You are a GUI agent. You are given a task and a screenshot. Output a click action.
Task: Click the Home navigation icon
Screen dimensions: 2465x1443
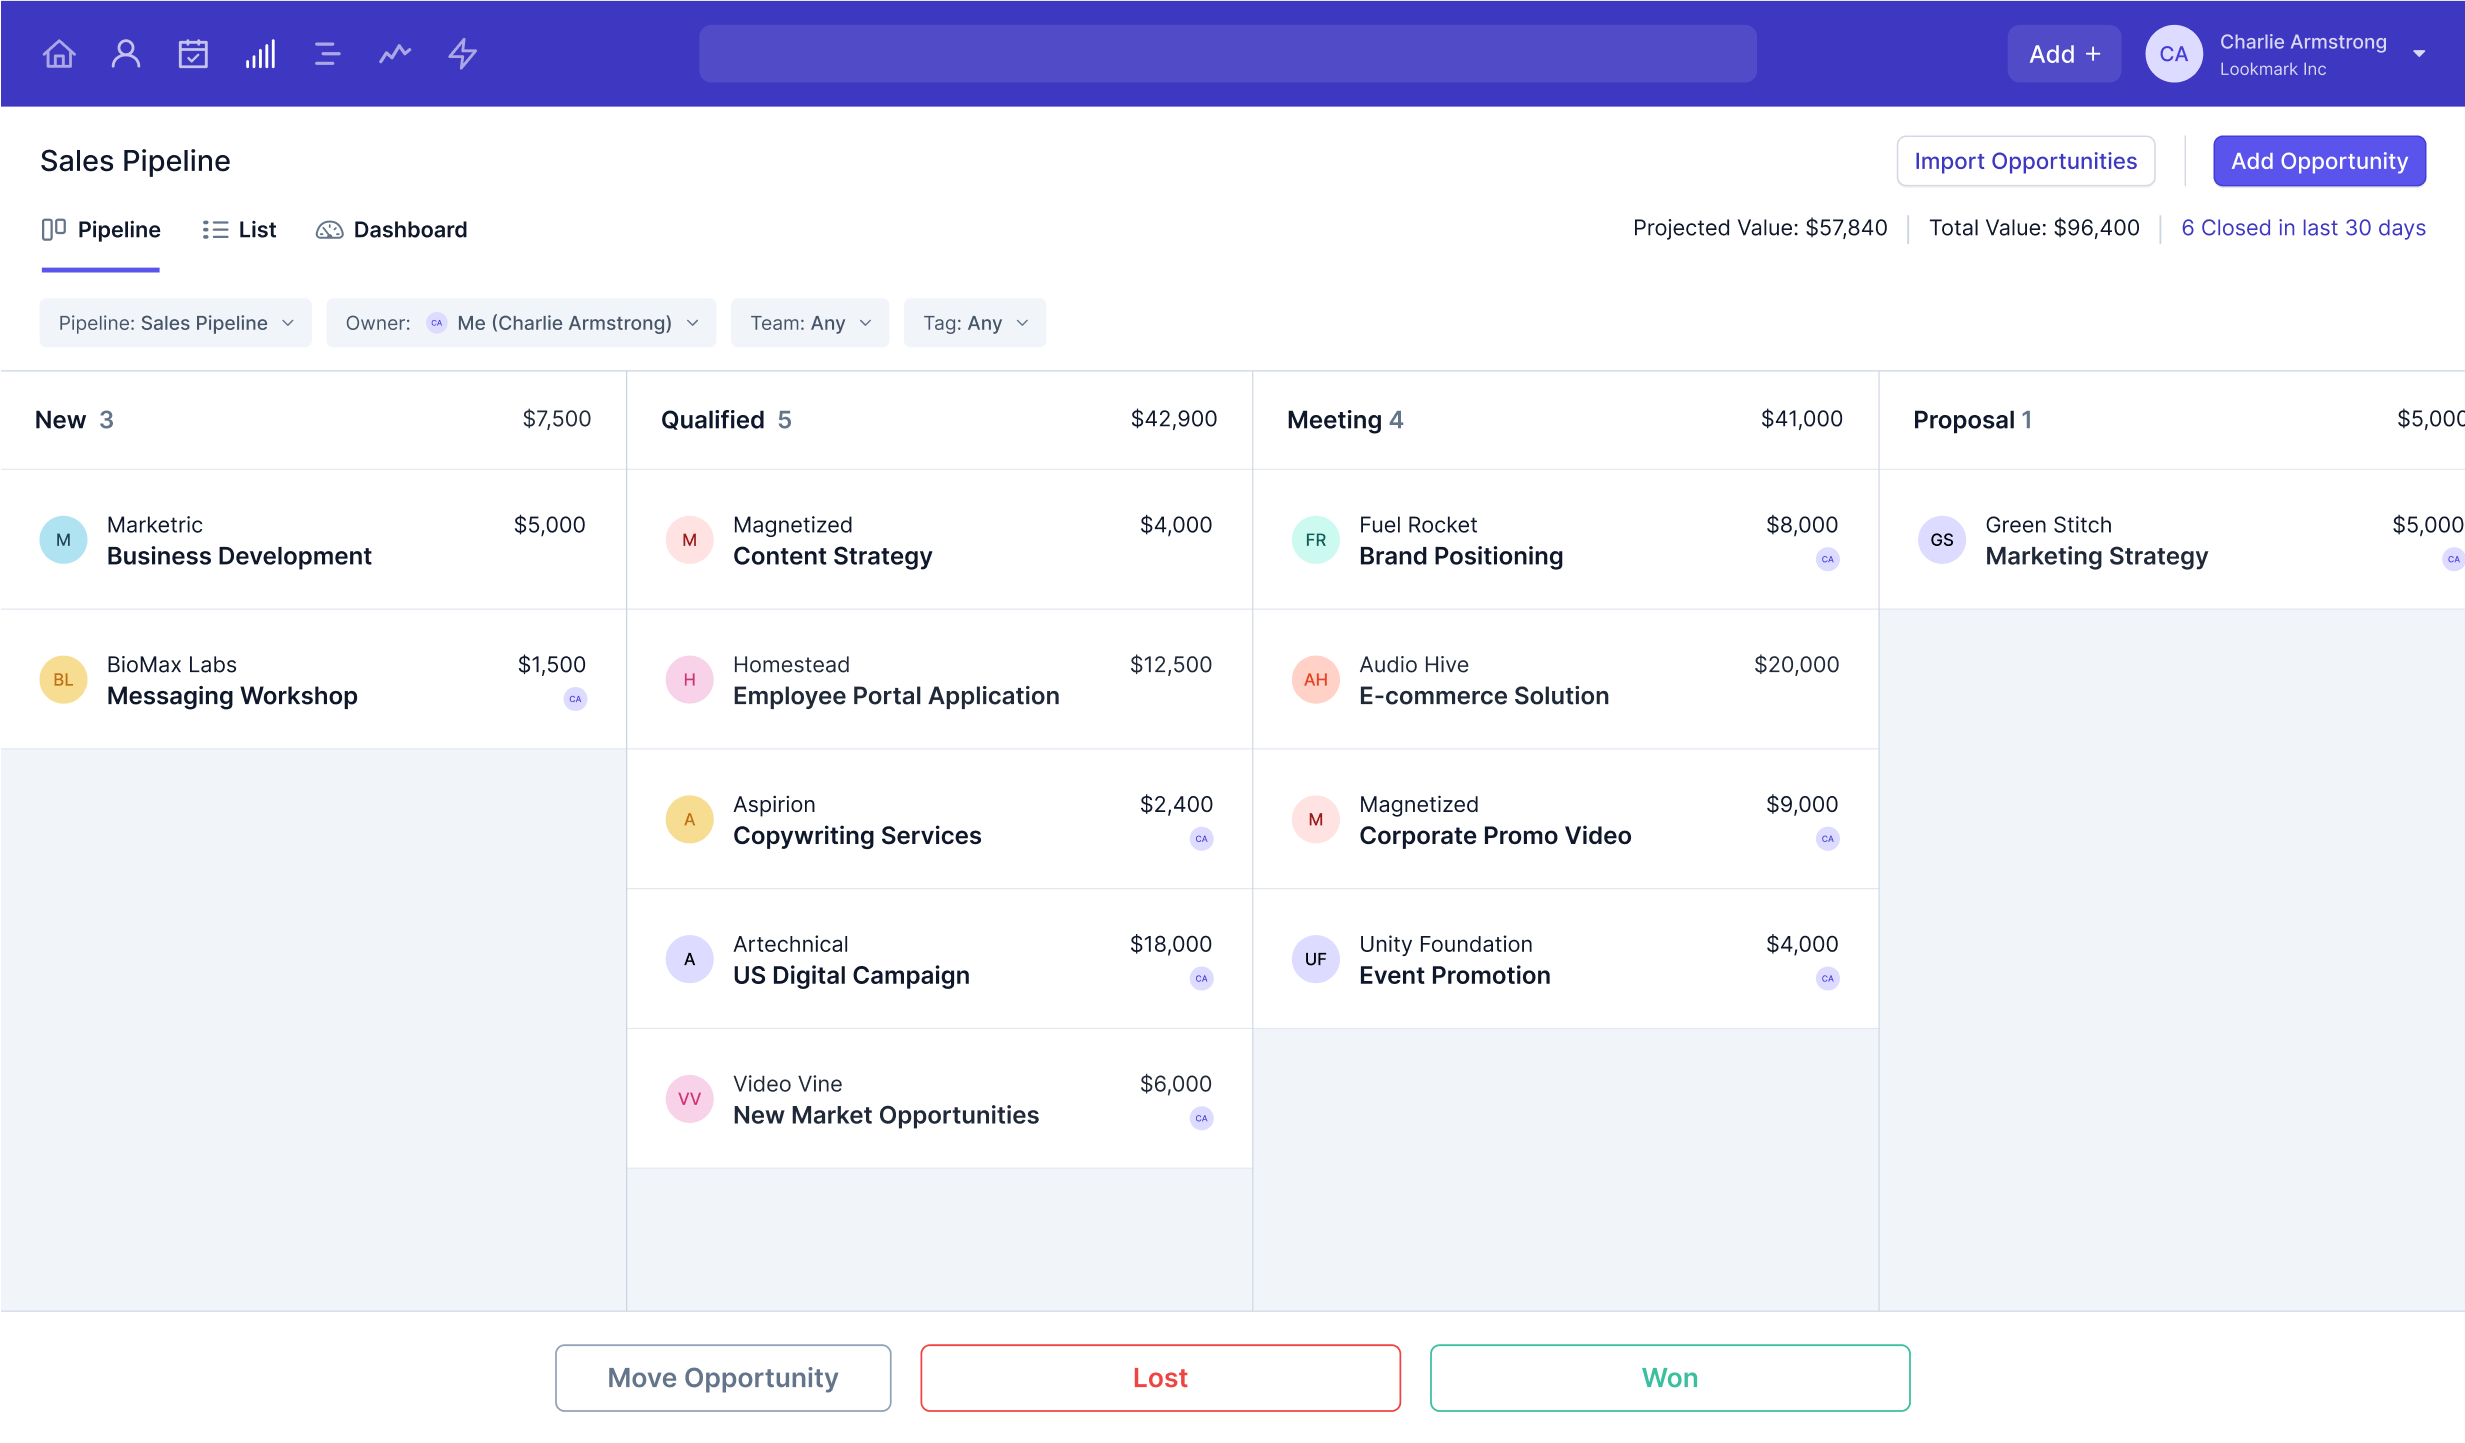tap(58, 53)
